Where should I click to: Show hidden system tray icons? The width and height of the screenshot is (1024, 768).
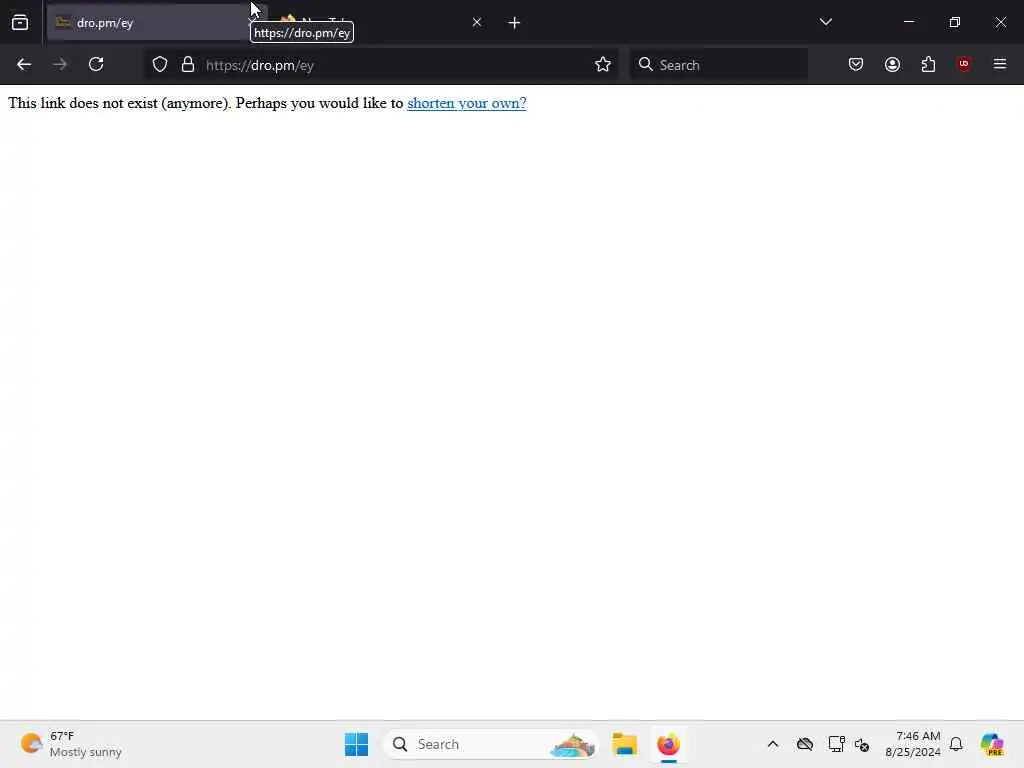[773, 744]
